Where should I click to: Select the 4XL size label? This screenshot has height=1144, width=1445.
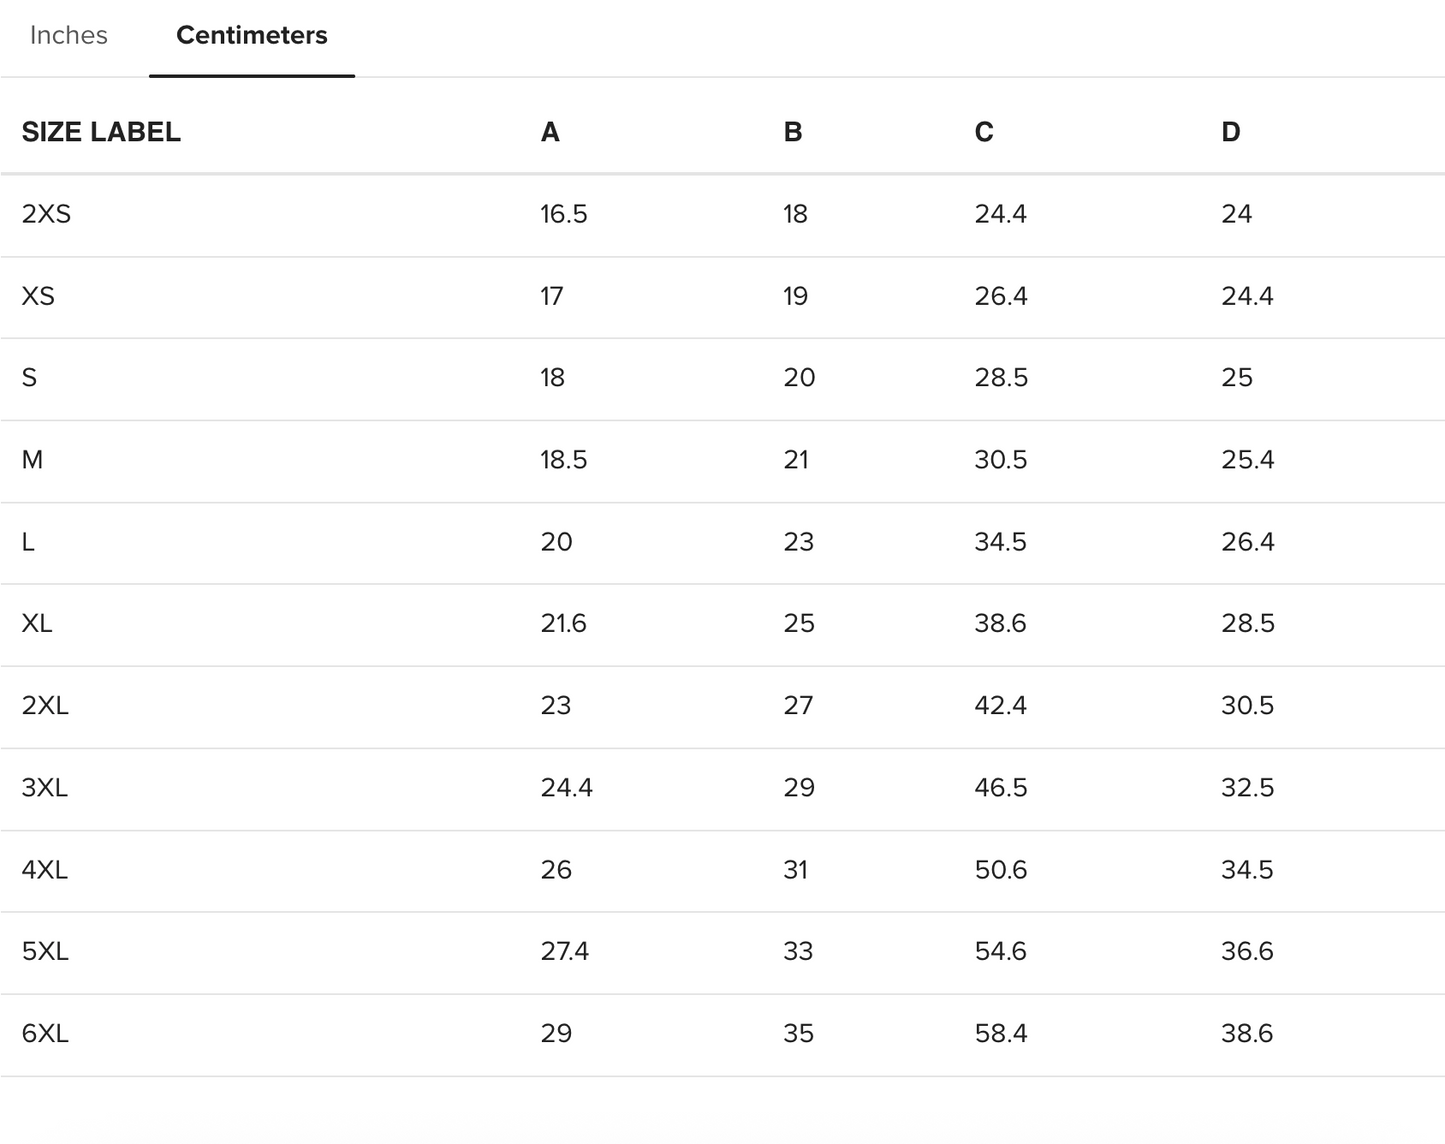(45, 870)
